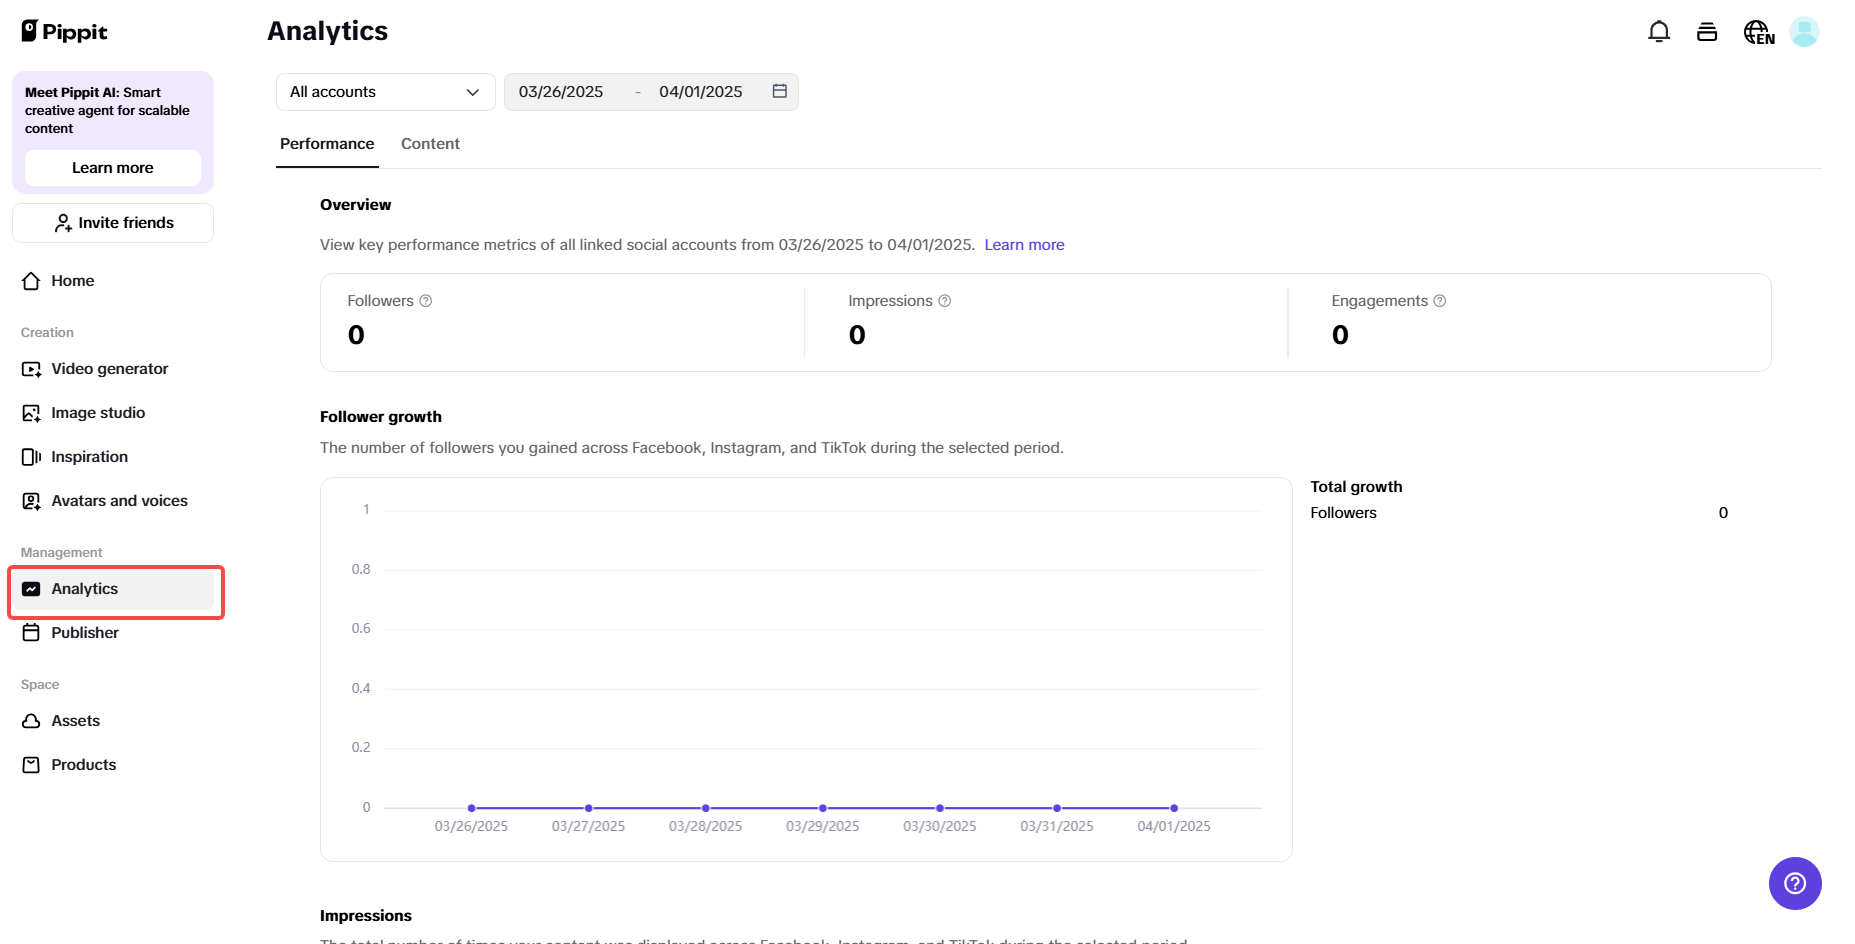Open the help button in bottom corner

pos(1795,883)
